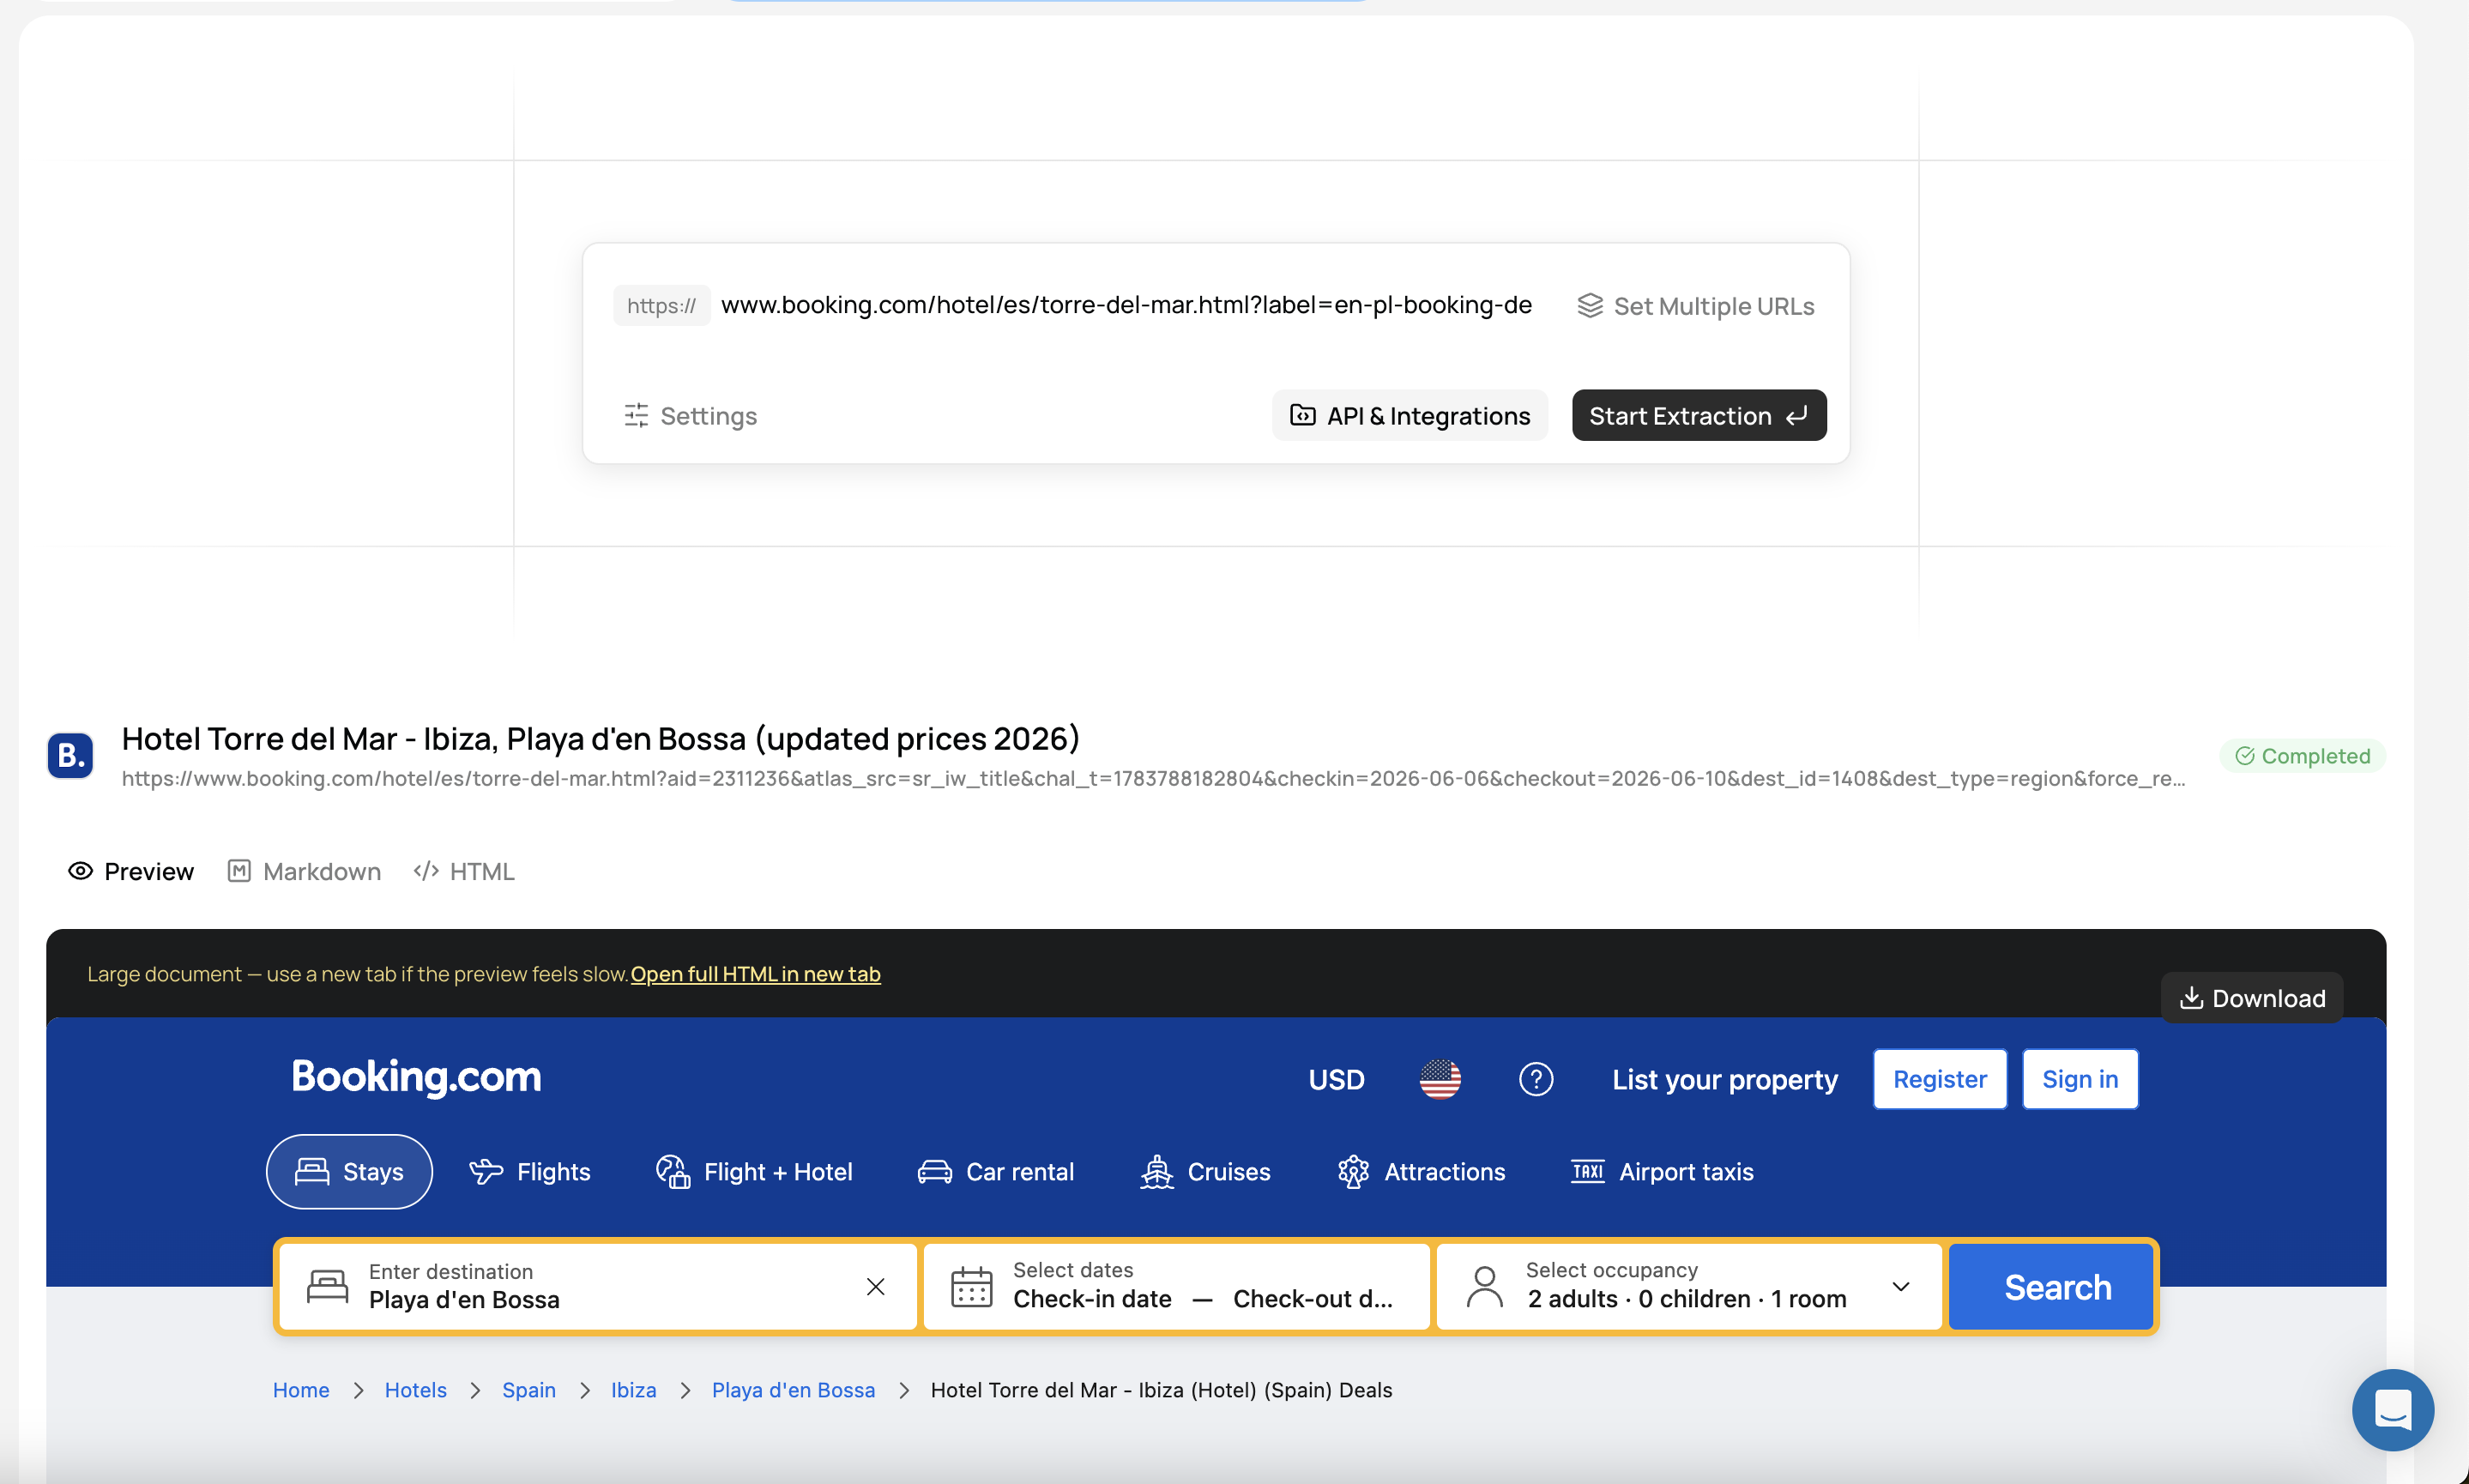Select the Flight + Hotel tab
Image resolution: width=2469 pixels, height=1484 pixels.
754,1171
